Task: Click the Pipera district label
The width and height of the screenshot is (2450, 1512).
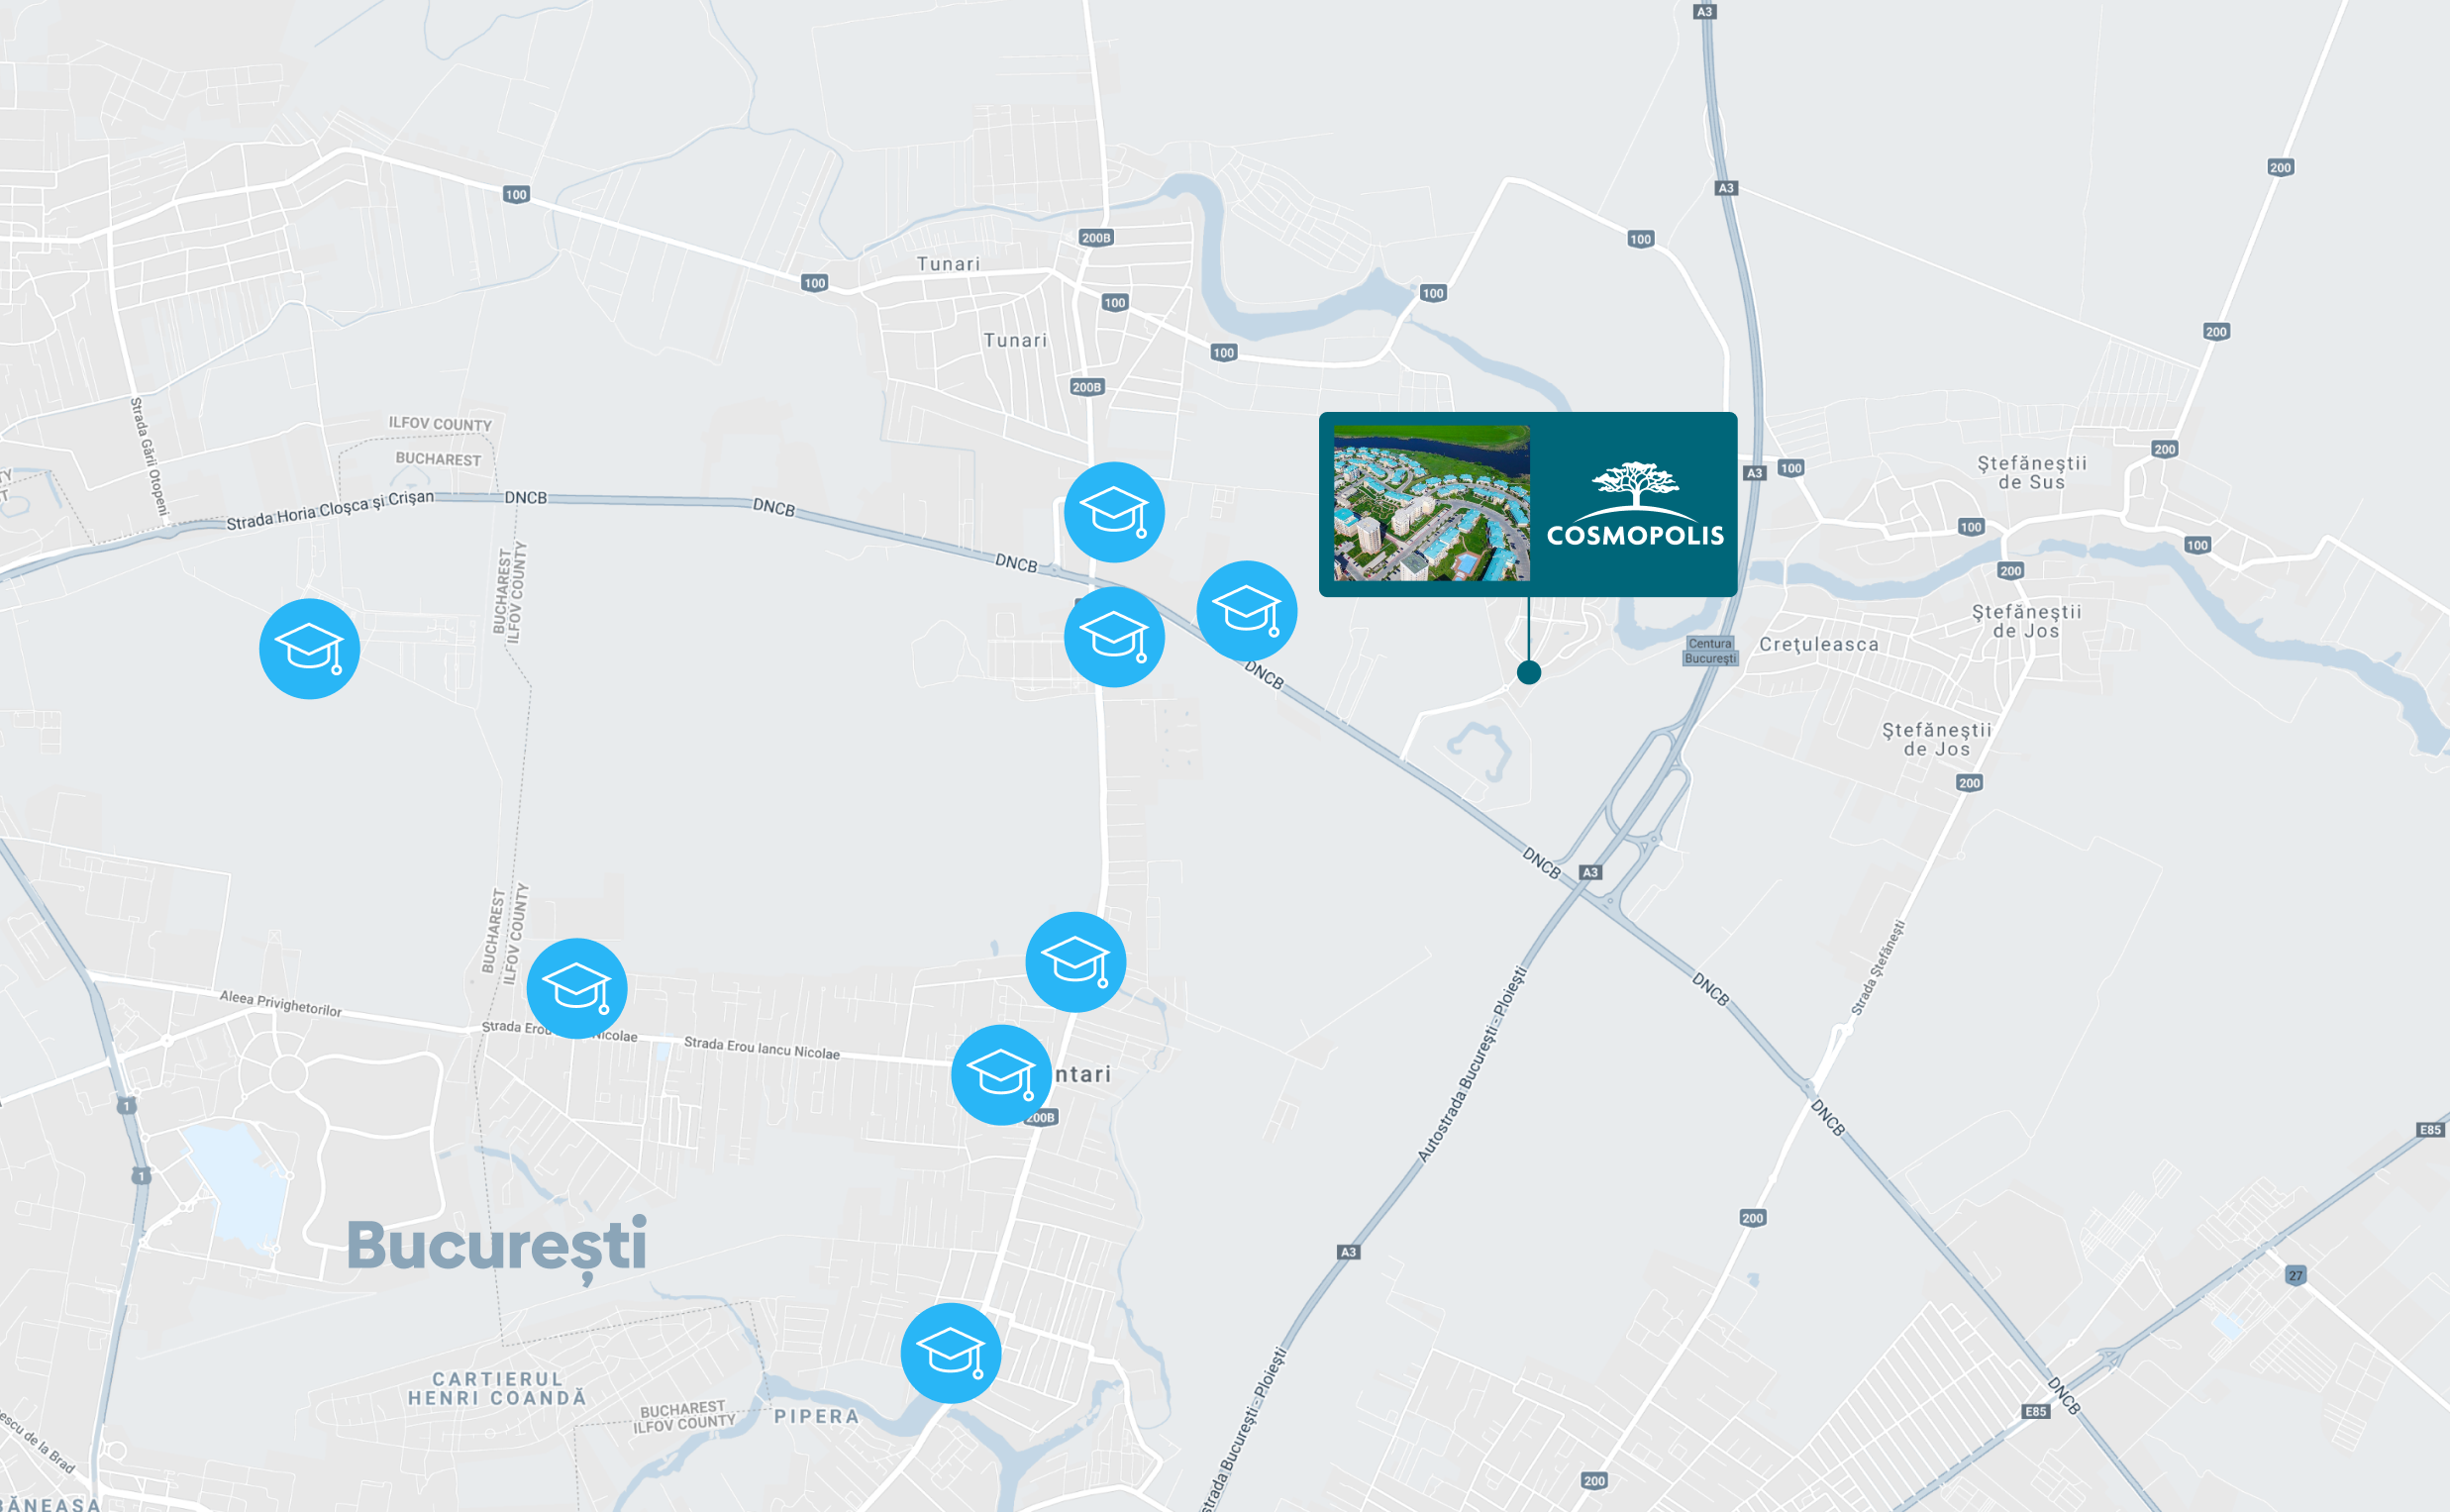Action: tap(817, 1417)
